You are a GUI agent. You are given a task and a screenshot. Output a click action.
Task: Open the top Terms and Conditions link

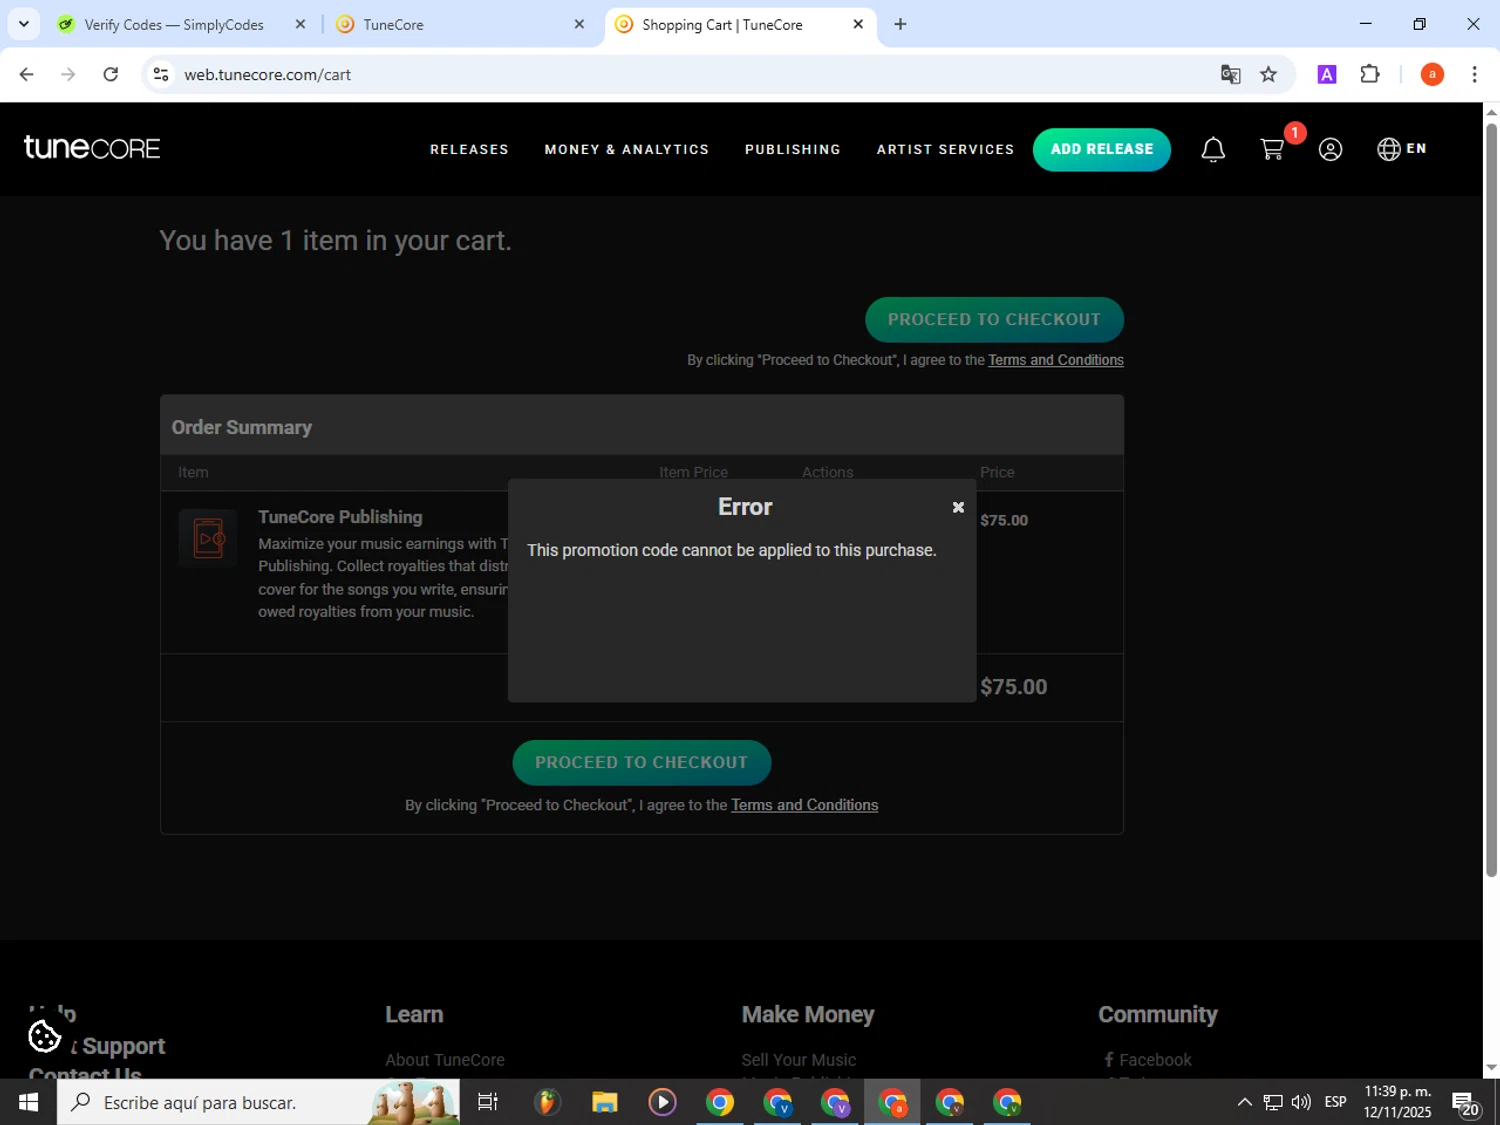(1056, 360)
